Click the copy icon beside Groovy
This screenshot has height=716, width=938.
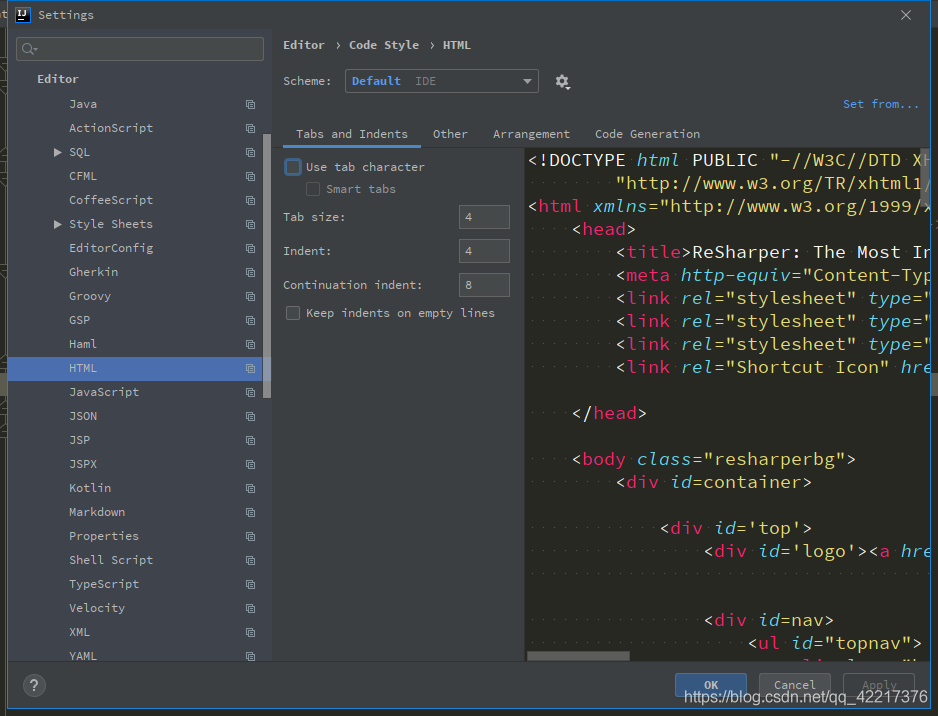(251, 297)
